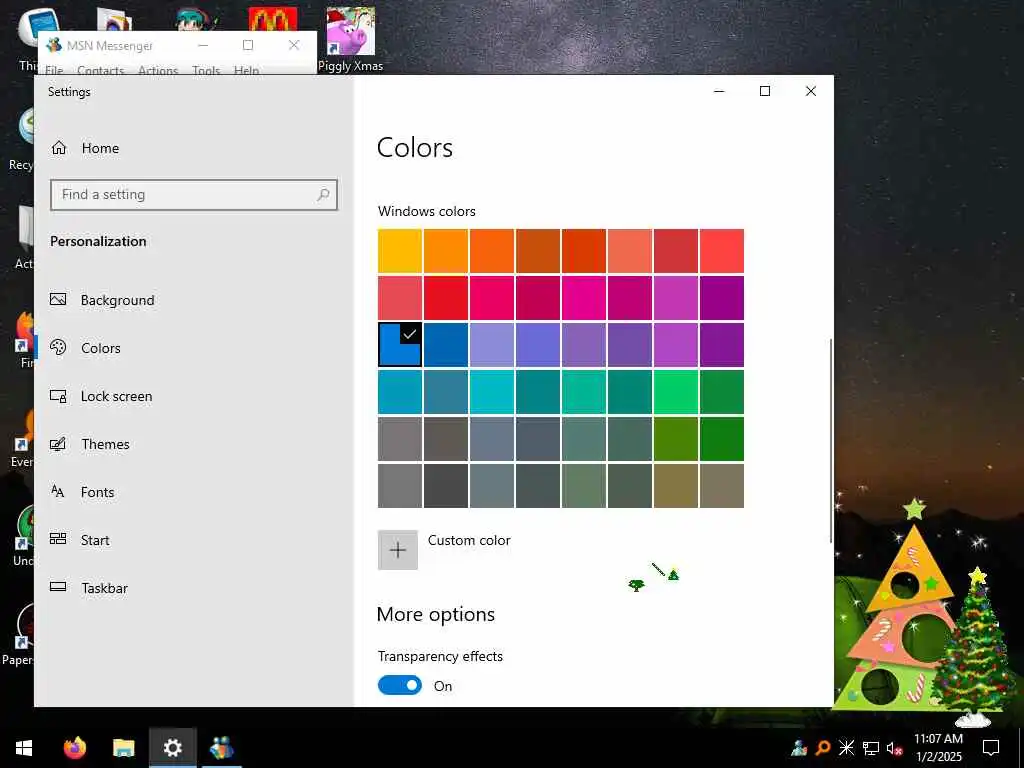
Task: Open the Help menu in MSN Messenger
Action: (246, 70)
